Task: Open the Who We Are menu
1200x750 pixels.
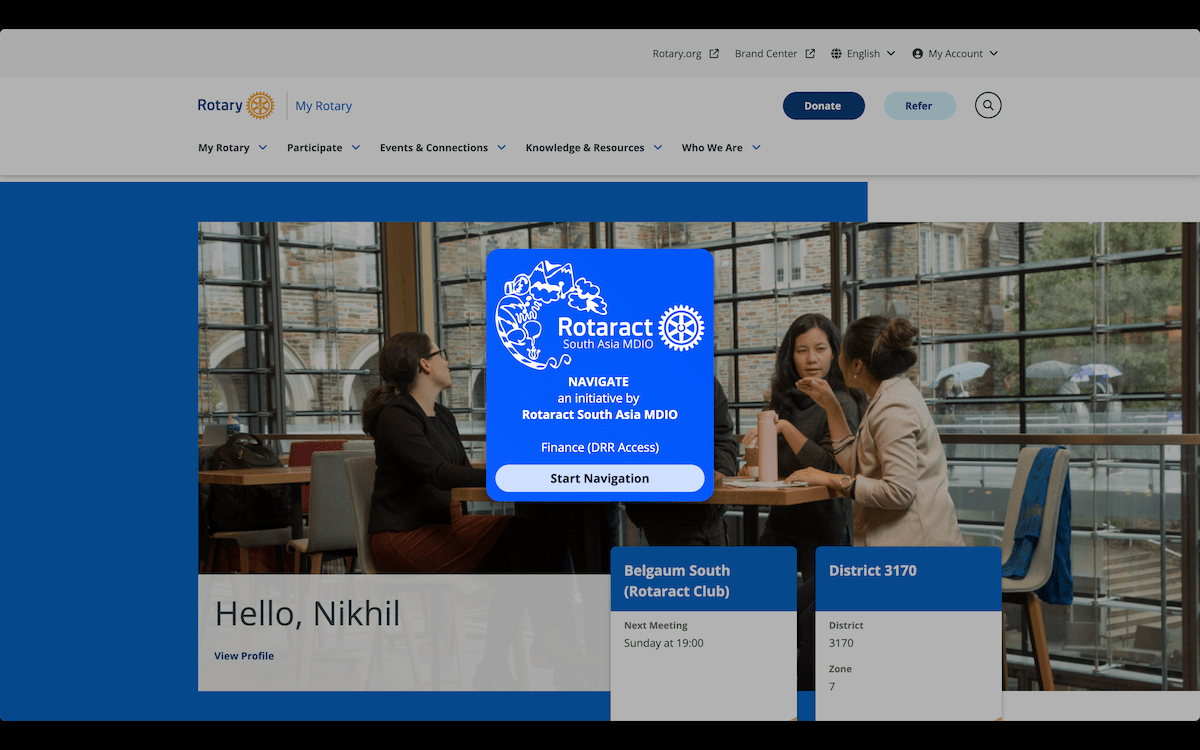Action: (x=720, y=148)
